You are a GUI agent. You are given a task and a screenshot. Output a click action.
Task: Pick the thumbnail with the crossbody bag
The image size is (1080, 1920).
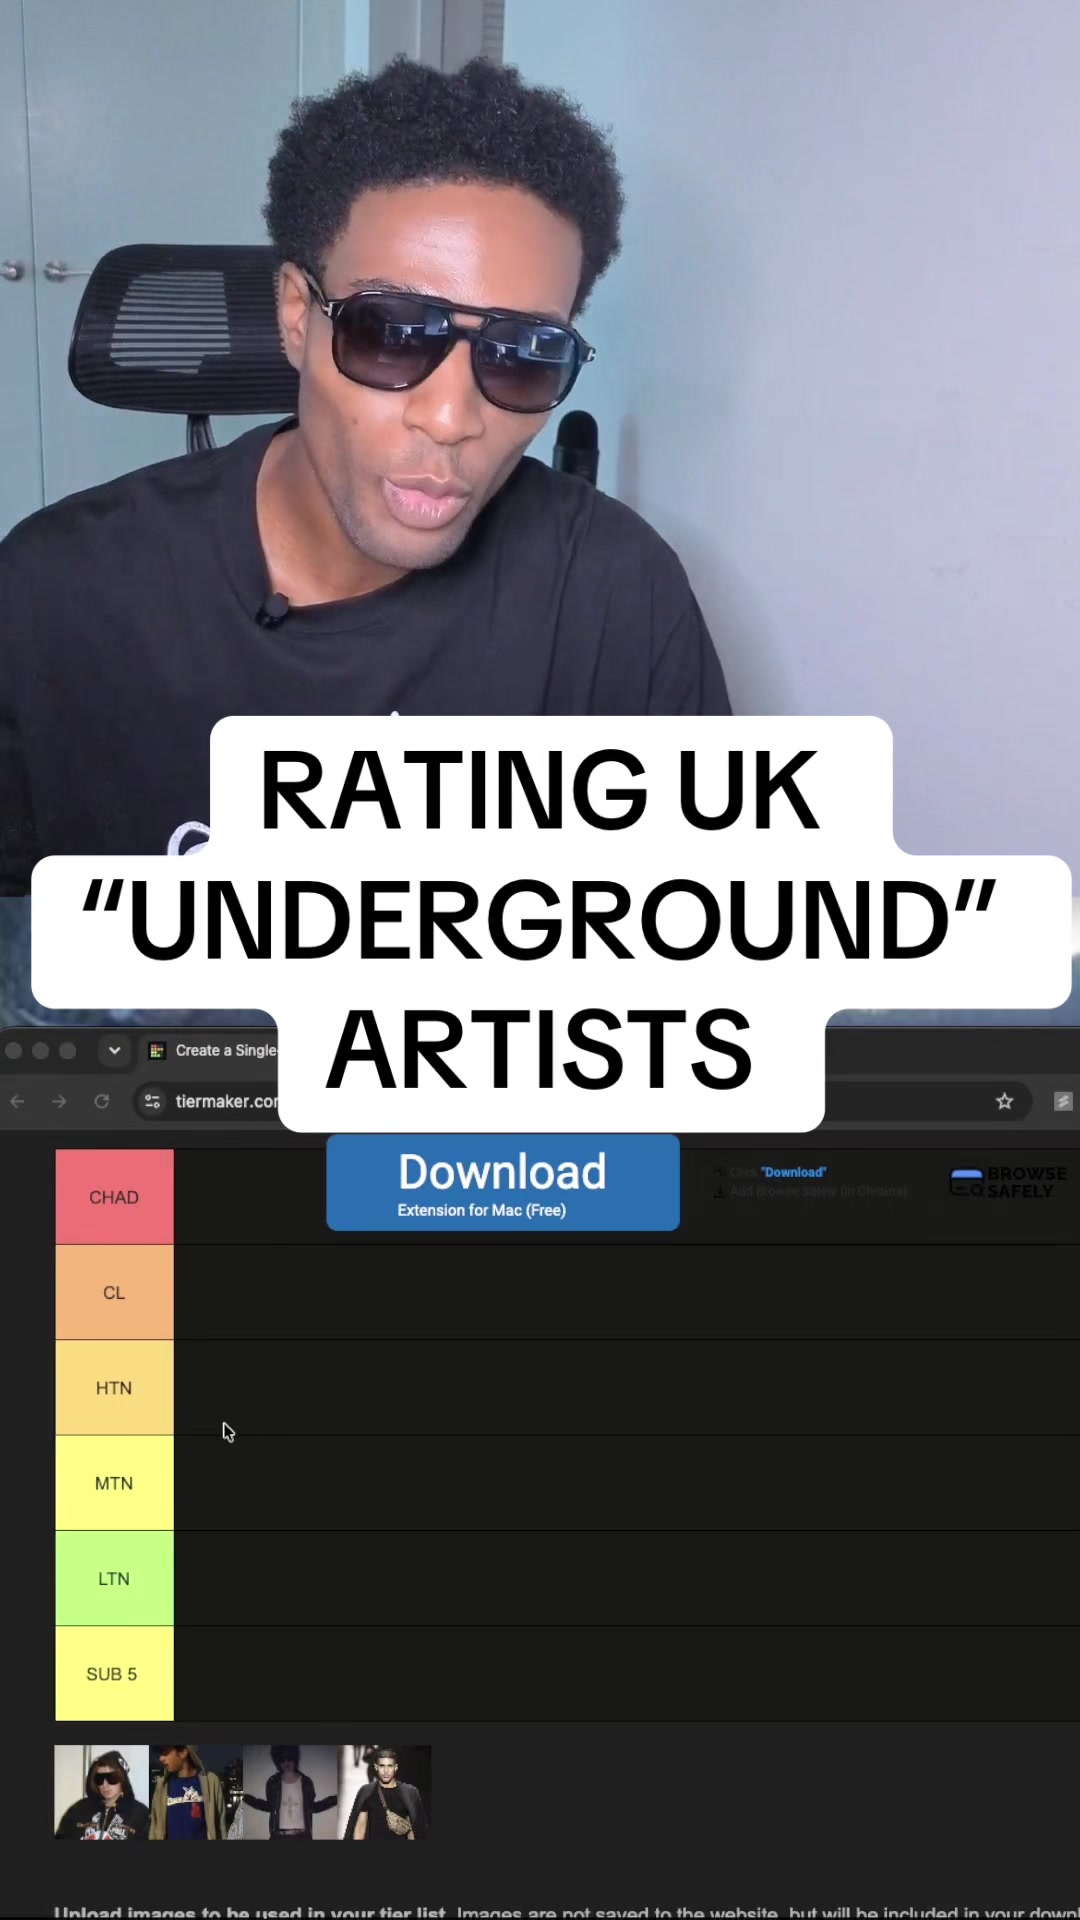(x=385, y=1792)
